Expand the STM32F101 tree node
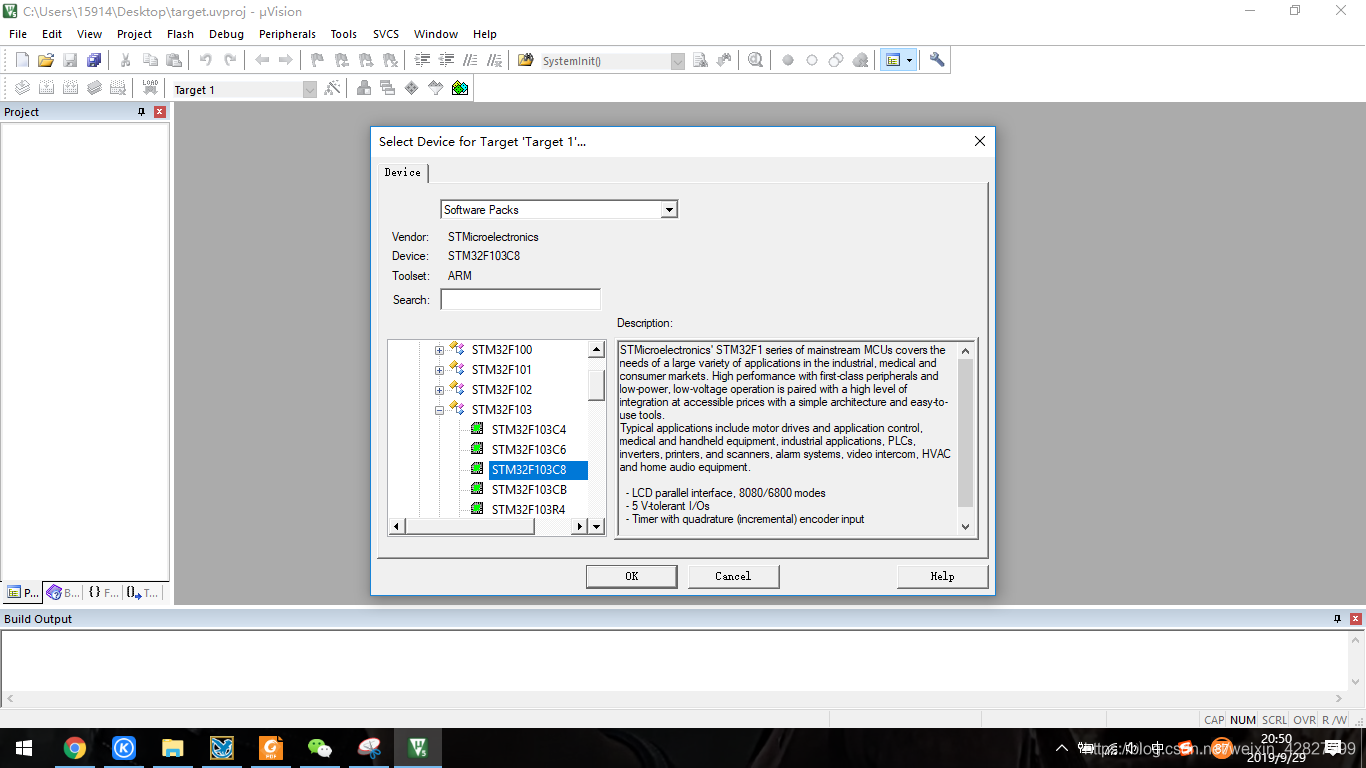Viewport: 1366px width, 768px height. pos(439,370)
